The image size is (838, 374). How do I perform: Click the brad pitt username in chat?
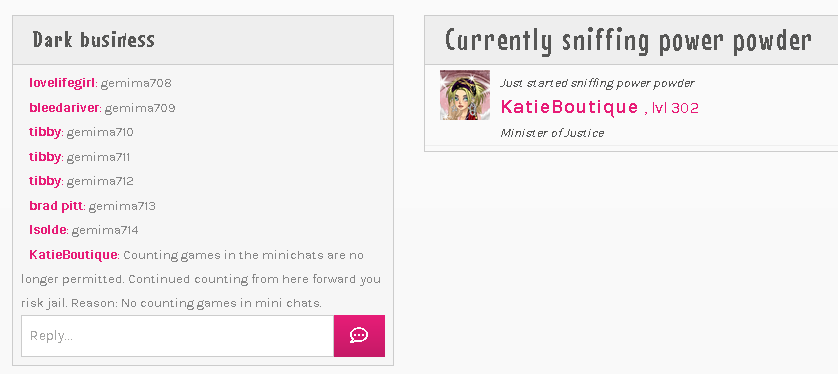pyautogui.click(x=56, y=206)
